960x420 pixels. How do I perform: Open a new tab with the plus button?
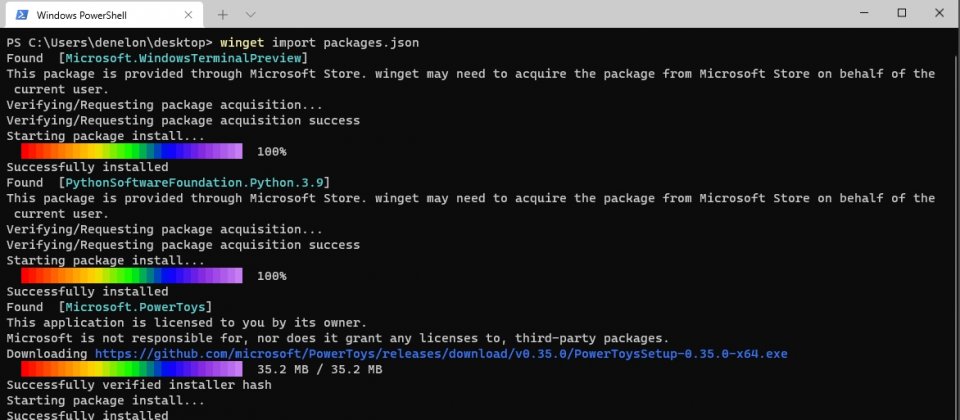[223, 15]
